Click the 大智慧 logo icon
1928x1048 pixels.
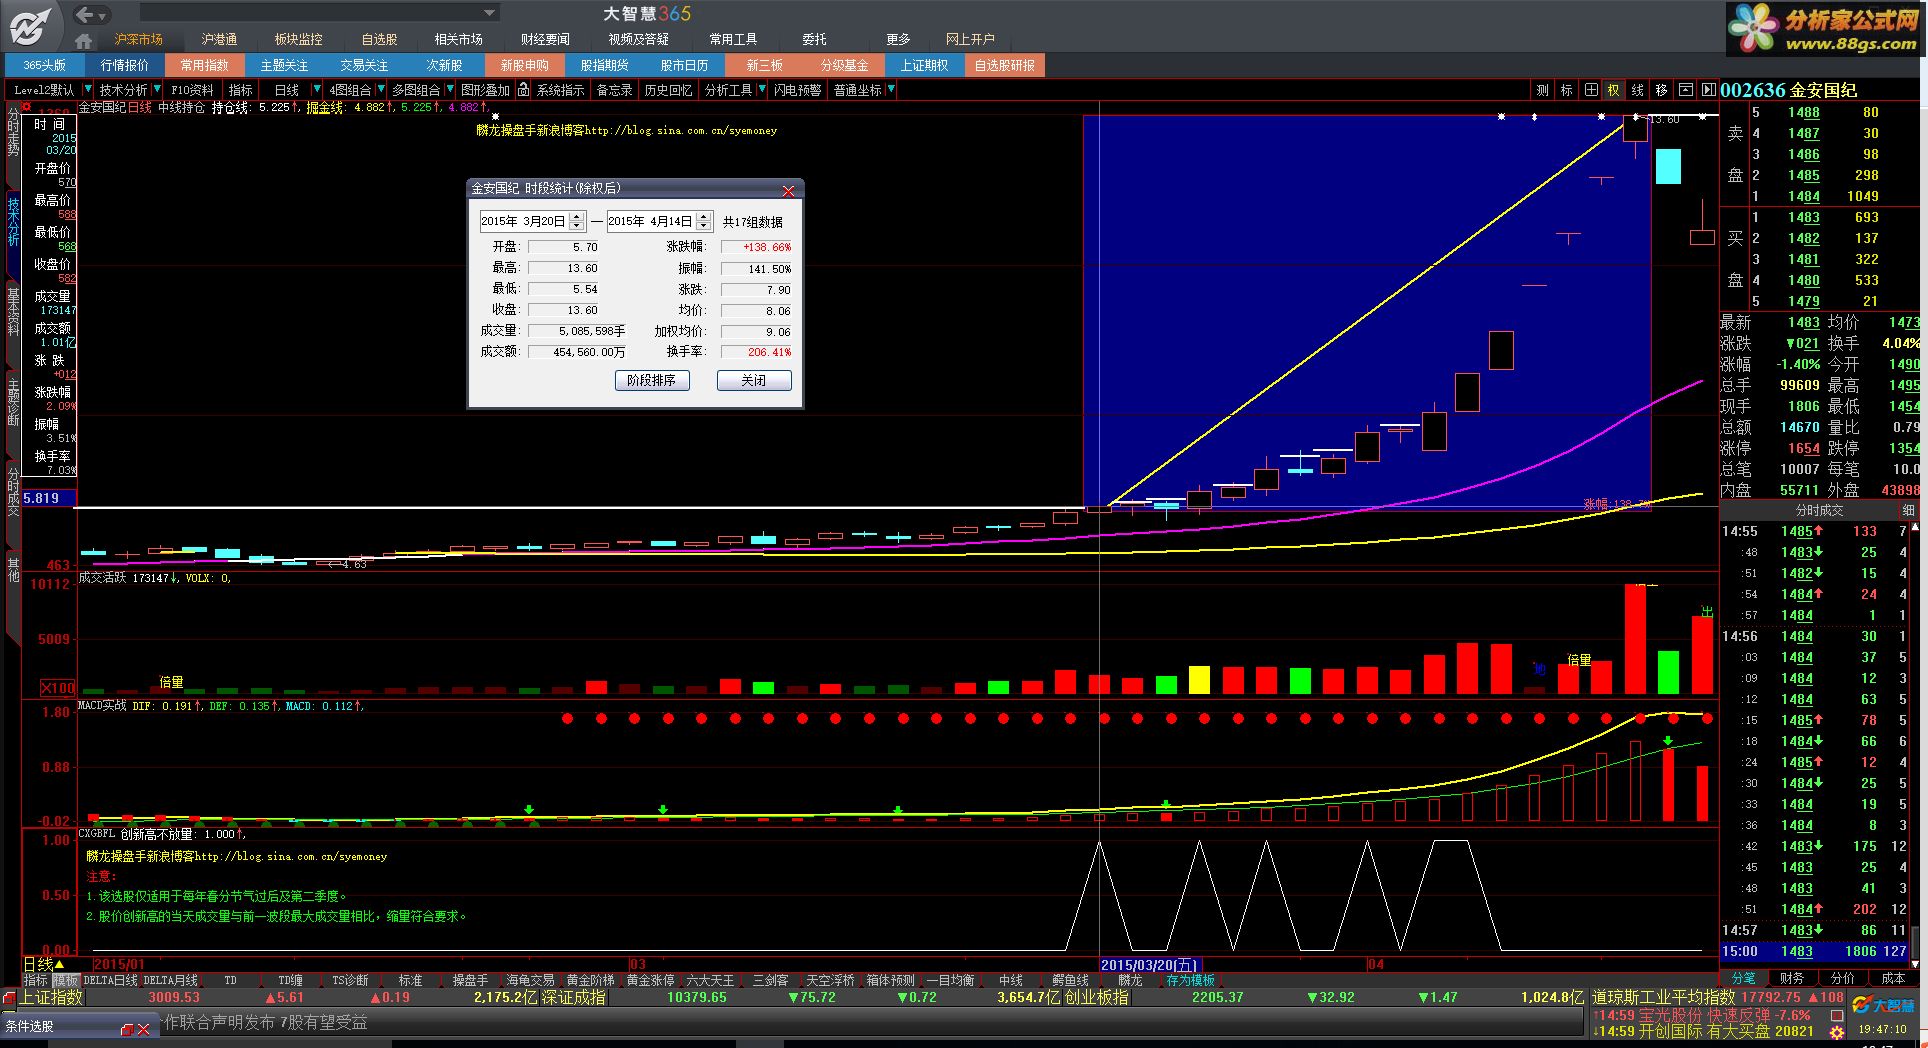[x=30, y=26]
